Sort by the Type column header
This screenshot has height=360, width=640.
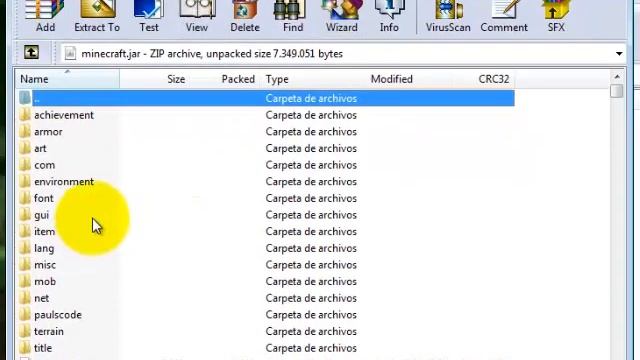pos(314,79)
